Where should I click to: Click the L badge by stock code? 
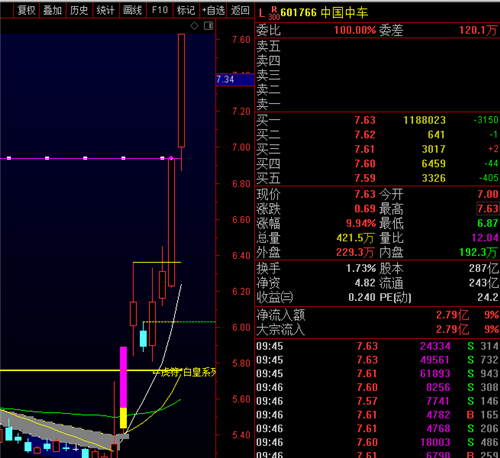click(x=262, y=13)
